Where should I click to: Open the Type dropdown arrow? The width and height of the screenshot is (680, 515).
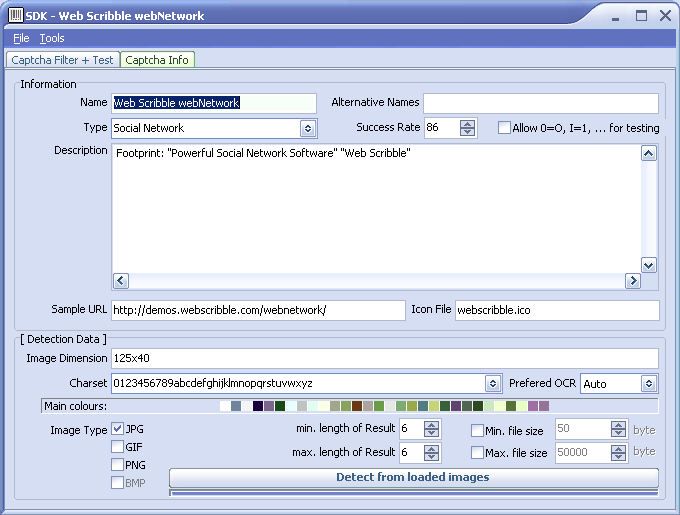click(x=308, y=128)
